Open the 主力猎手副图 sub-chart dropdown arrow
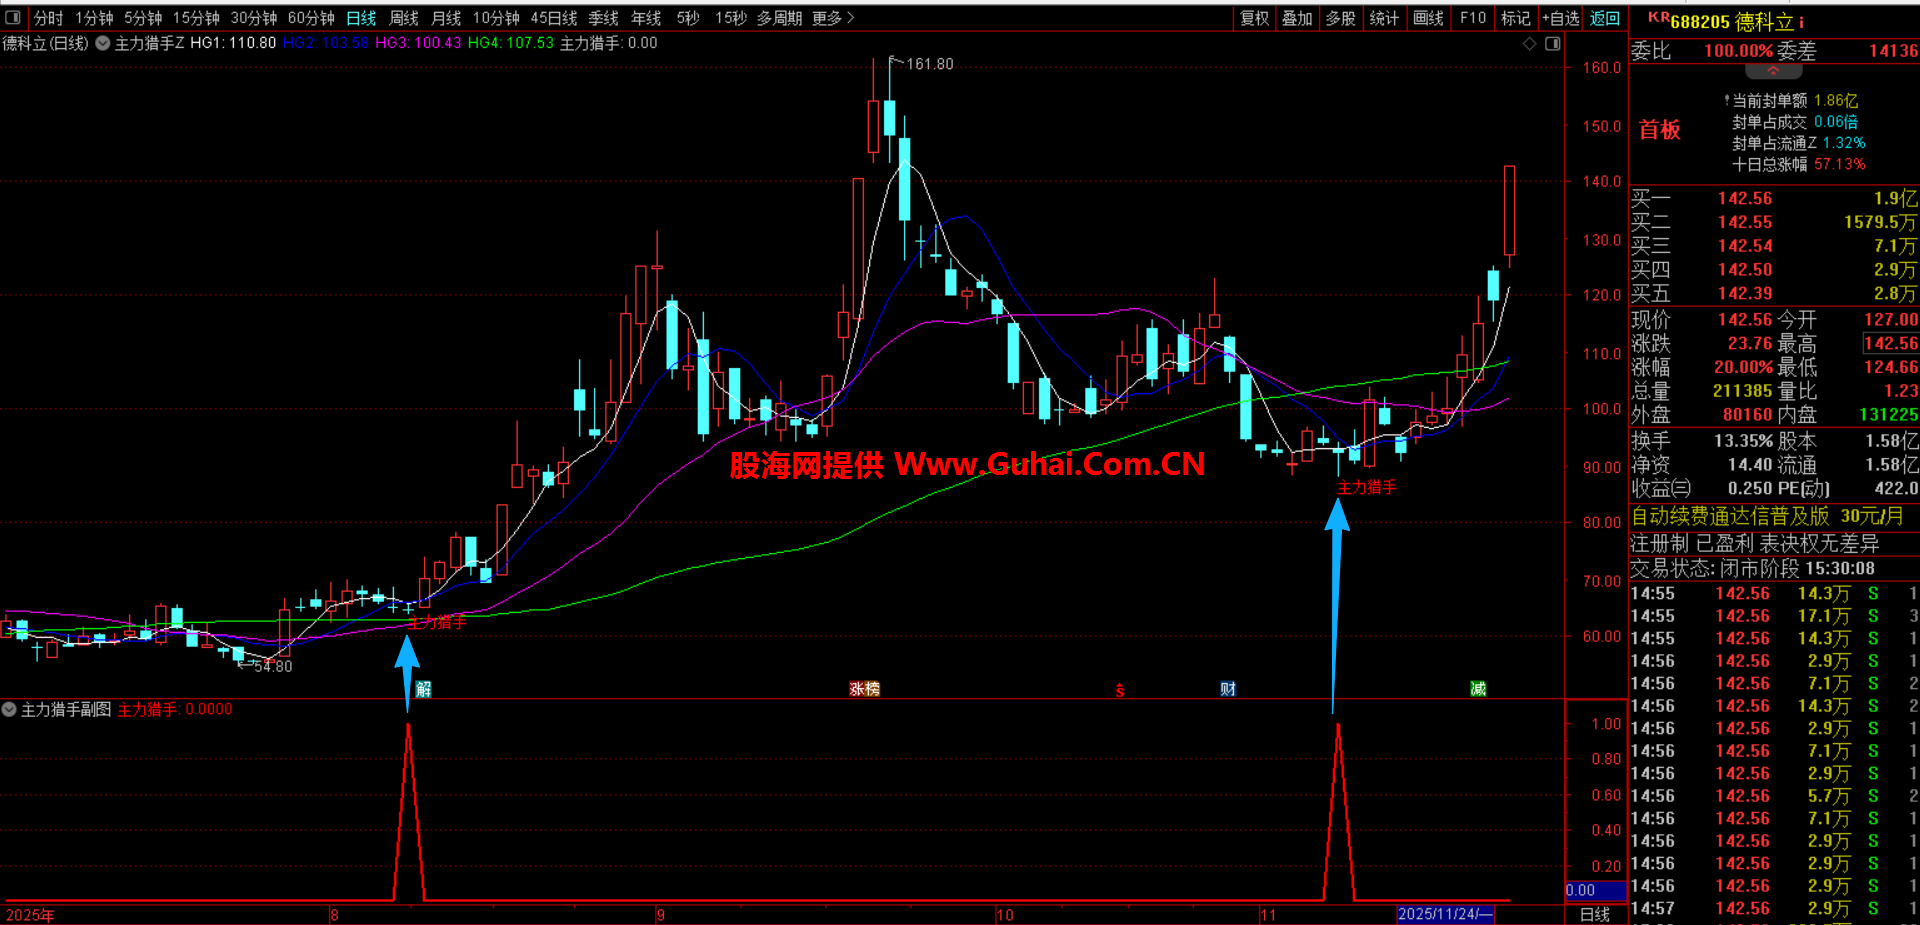This screenshot has width=1920, height=925. click(x=9, y=709)
